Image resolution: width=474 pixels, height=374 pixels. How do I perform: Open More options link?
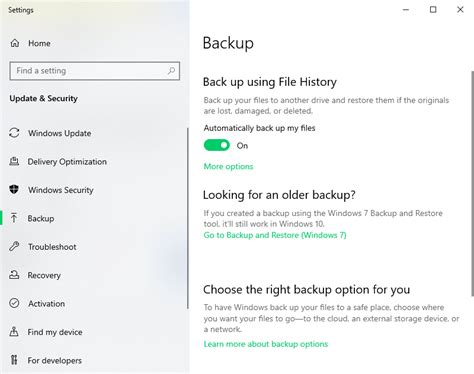pos(228,166)
